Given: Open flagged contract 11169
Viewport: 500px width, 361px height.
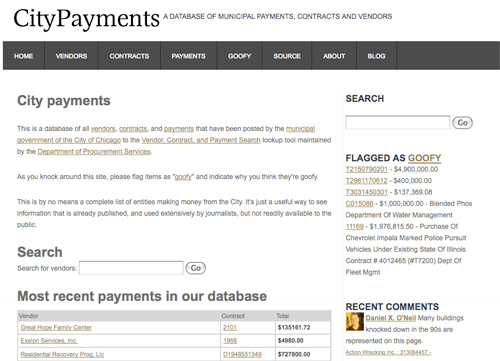Looking at the screenshot, I should pos(354,226).
